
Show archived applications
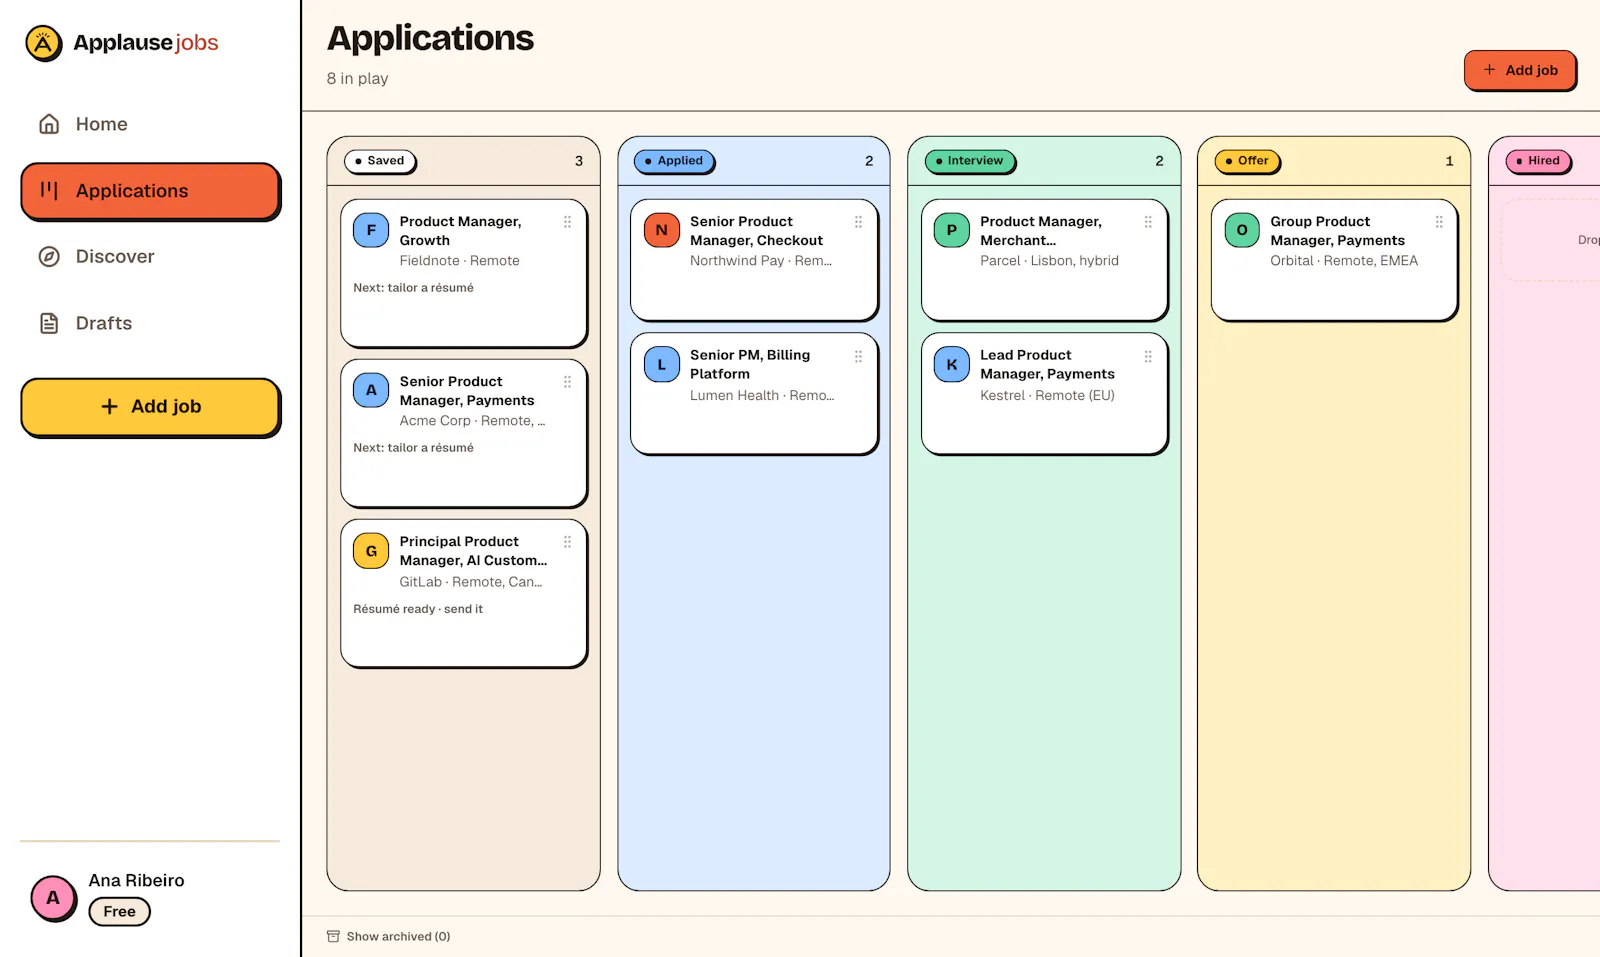click(x=388, y=937)
